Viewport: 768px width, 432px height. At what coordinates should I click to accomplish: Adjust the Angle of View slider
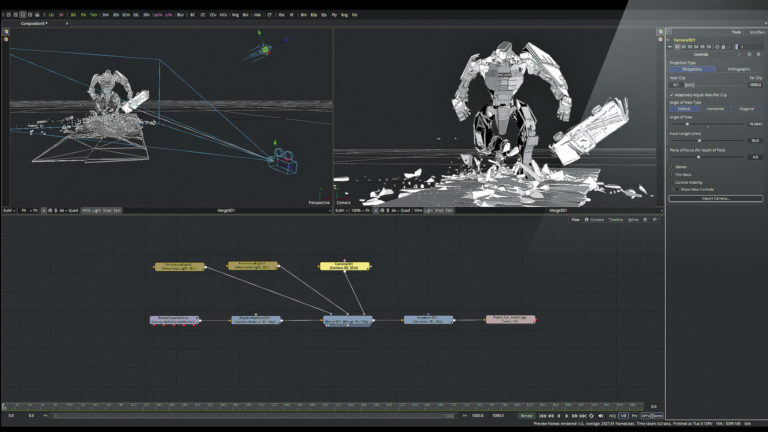click(687, 124)
